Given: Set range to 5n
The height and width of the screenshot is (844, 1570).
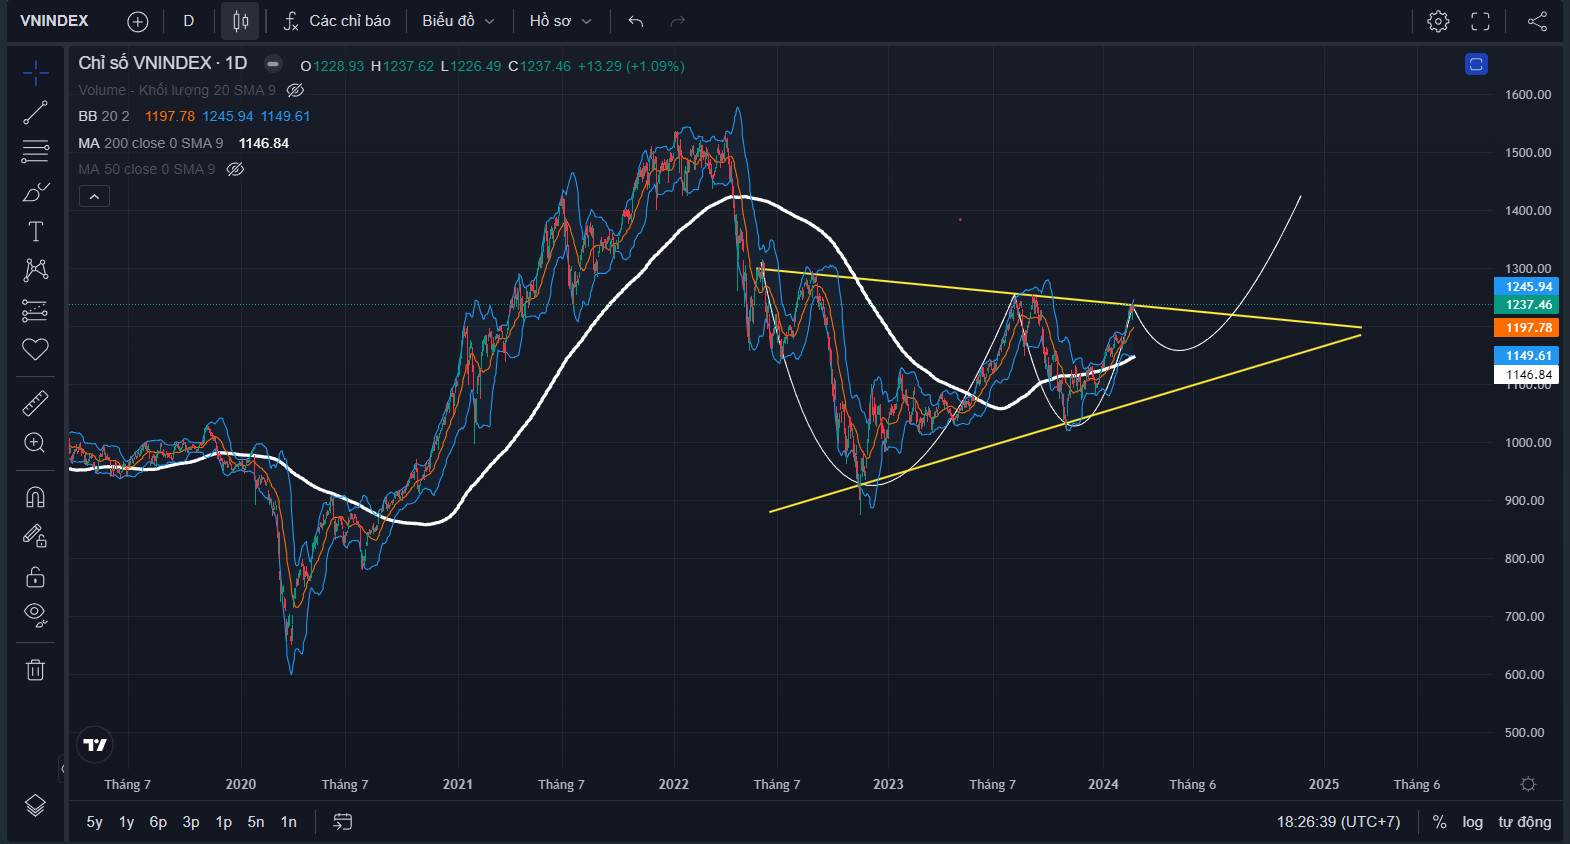Looking at the screenshot, I should pyautogui.click(x=256, y=822).
